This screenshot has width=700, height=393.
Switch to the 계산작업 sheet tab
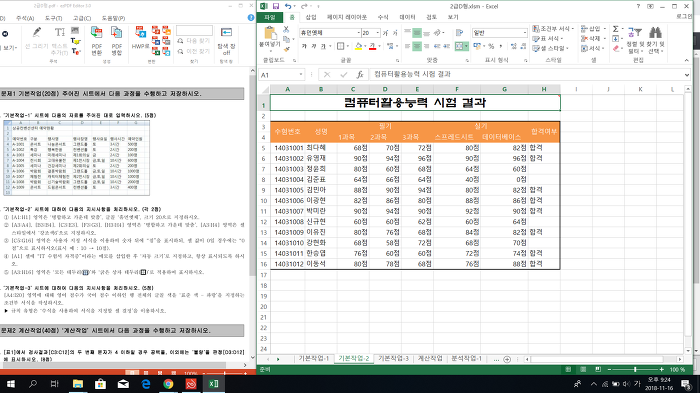click(x=430, y=359)
